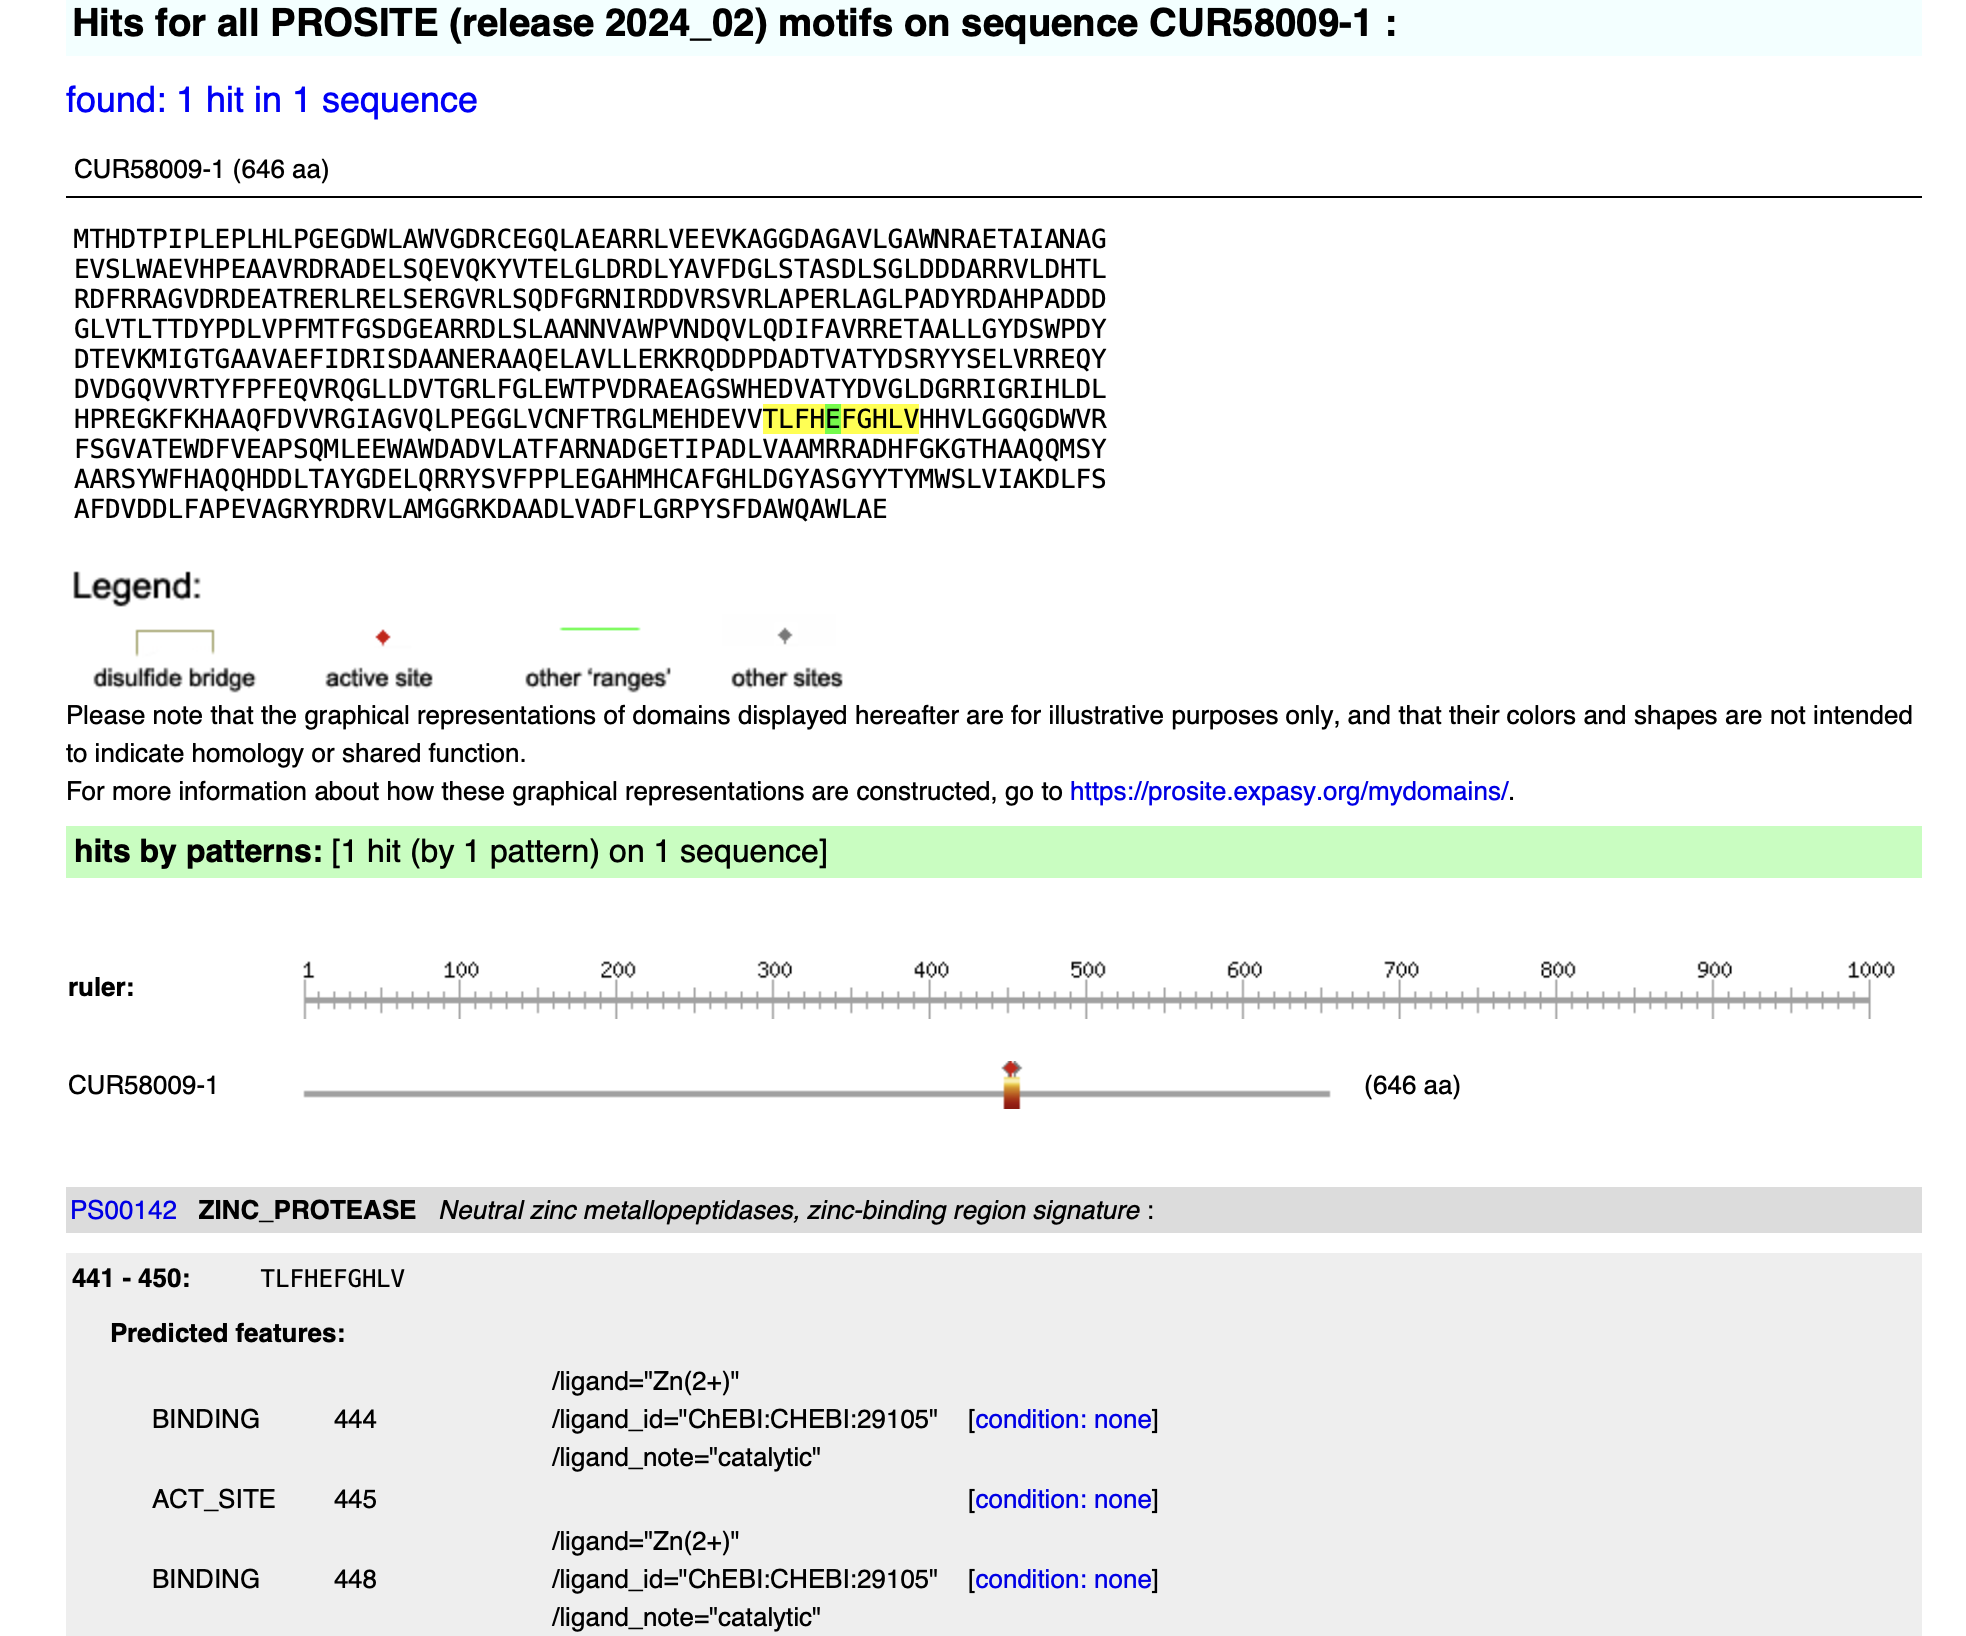
Task: Click the TLFHEFGHLV match text beside 441 - 450
Action: tap(332, 1279)
